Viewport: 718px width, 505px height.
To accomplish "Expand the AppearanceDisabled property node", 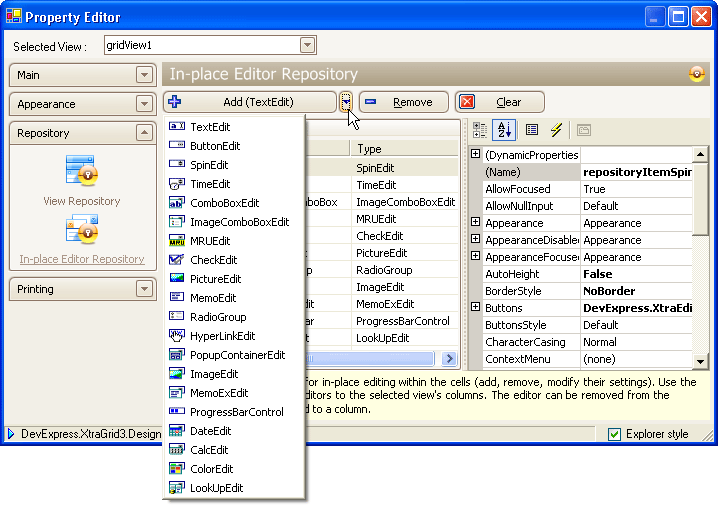I will point(475,239).
